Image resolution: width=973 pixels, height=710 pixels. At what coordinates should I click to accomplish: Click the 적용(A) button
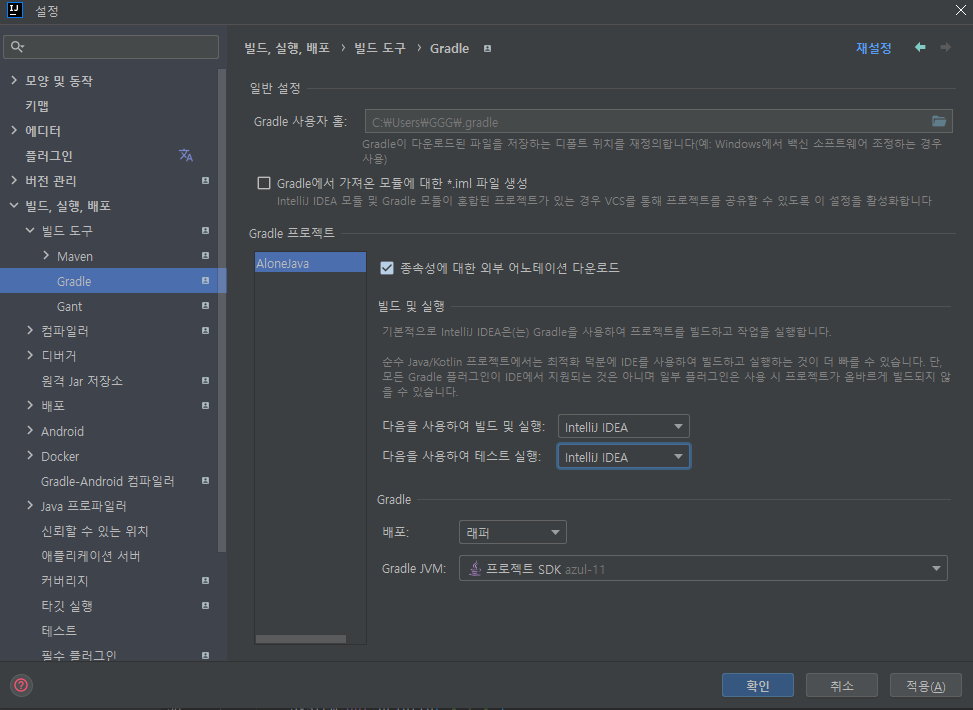pyautogui.click(x=925, y=685)
